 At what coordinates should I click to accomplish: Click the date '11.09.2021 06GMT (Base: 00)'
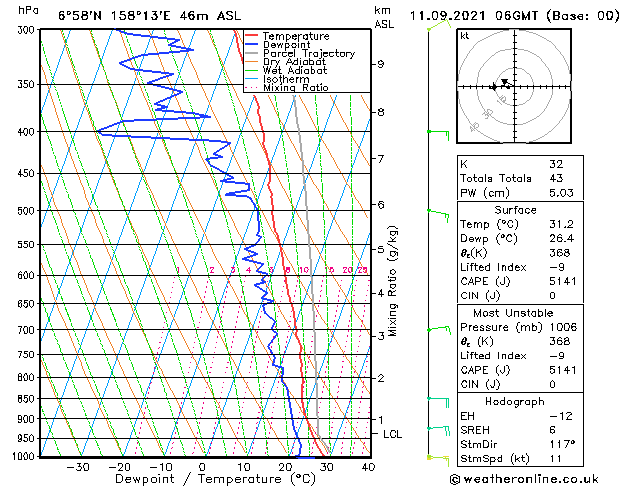tap(515, 16)
